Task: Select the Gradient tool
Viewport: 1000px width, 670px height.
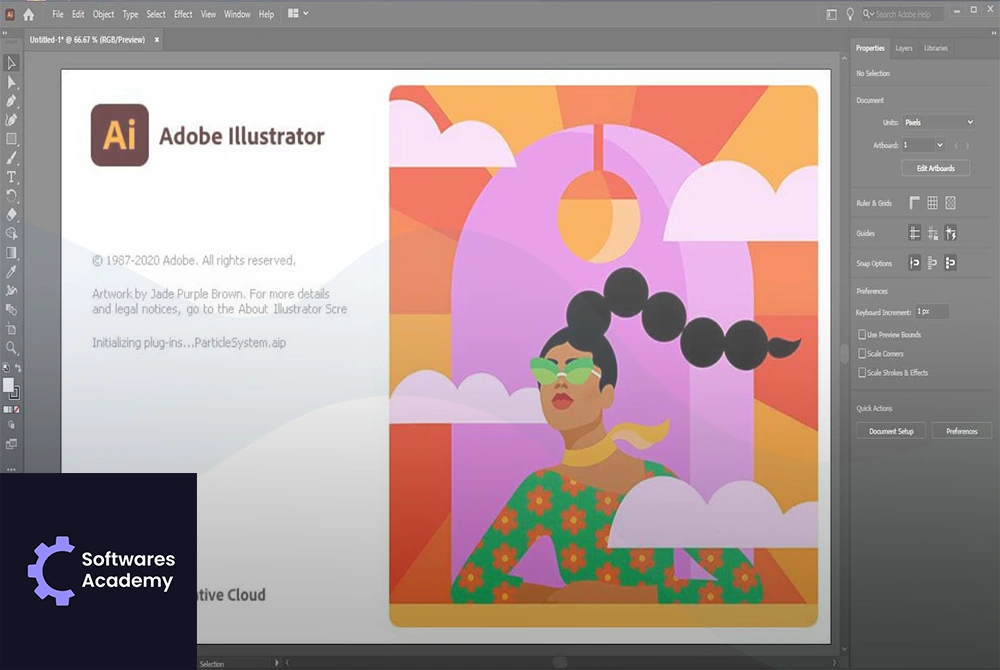Action: point(11,252)
